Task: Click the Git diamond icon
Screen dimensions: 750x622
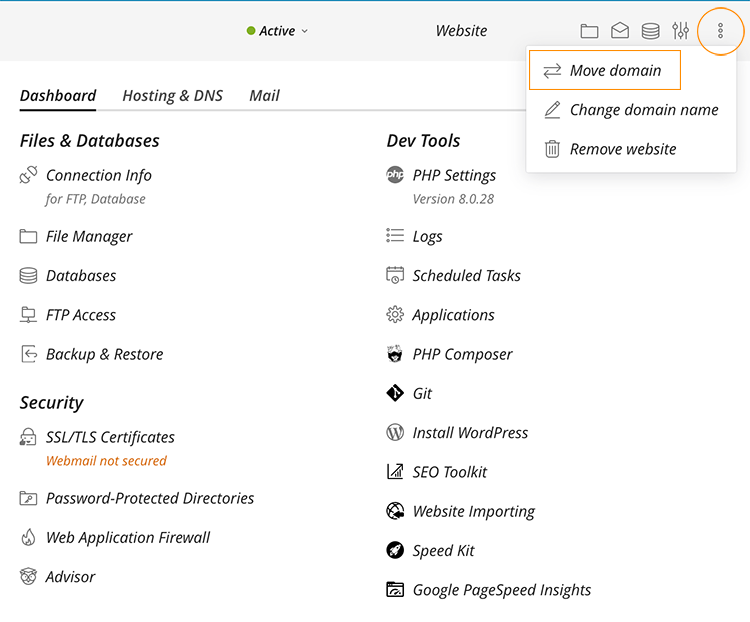Action: point(395,393)
